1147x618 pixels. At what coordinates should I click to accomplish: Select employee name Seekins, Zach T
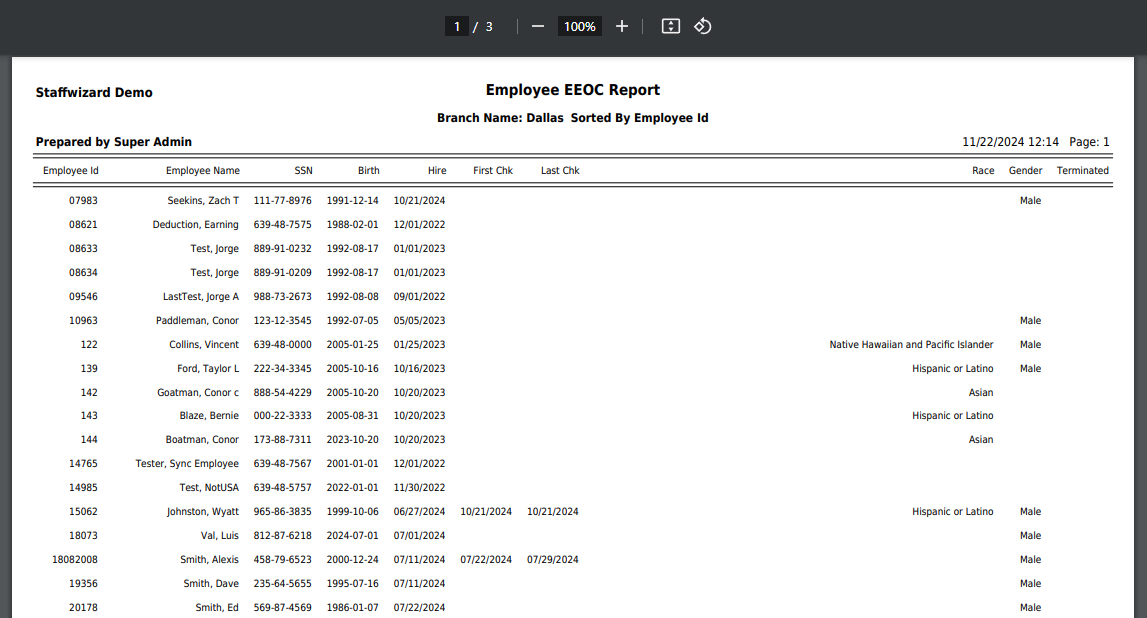203,201
